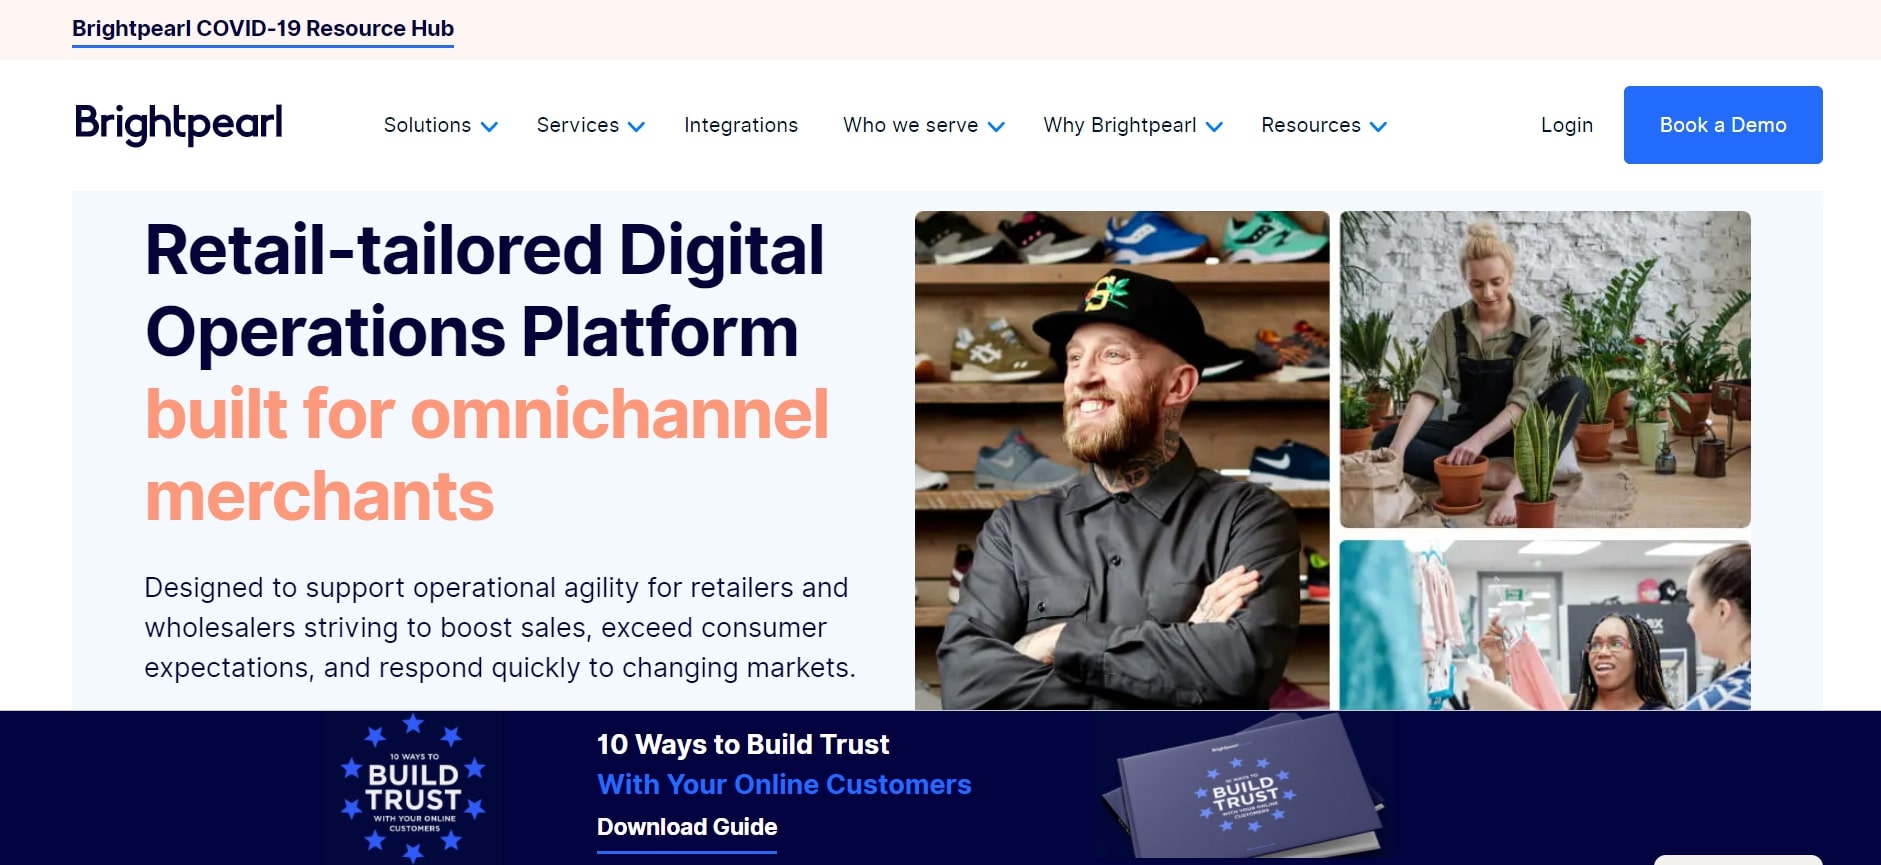Image resolution: width=1881 pixels, height=865 pixels.
Task: Expand the Solutions dropdown chevron
Action: pyautogui.click(x=489, y=127)
